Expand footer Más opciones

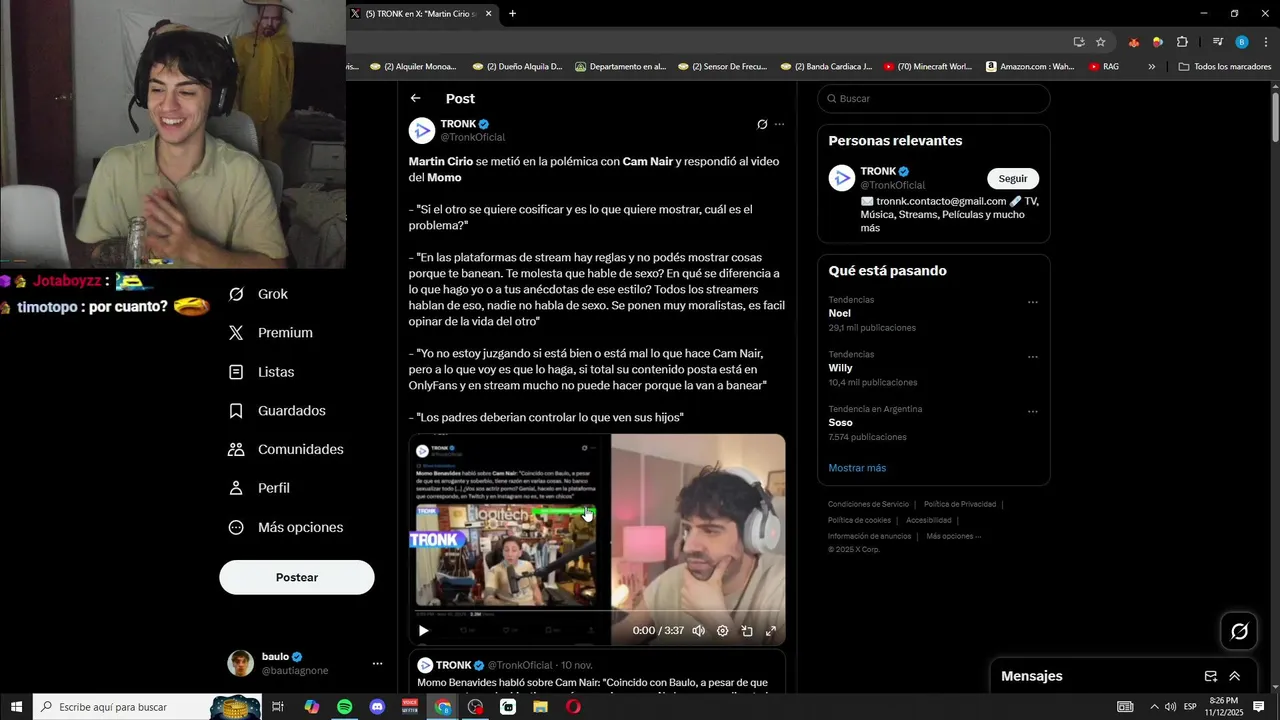954,536
